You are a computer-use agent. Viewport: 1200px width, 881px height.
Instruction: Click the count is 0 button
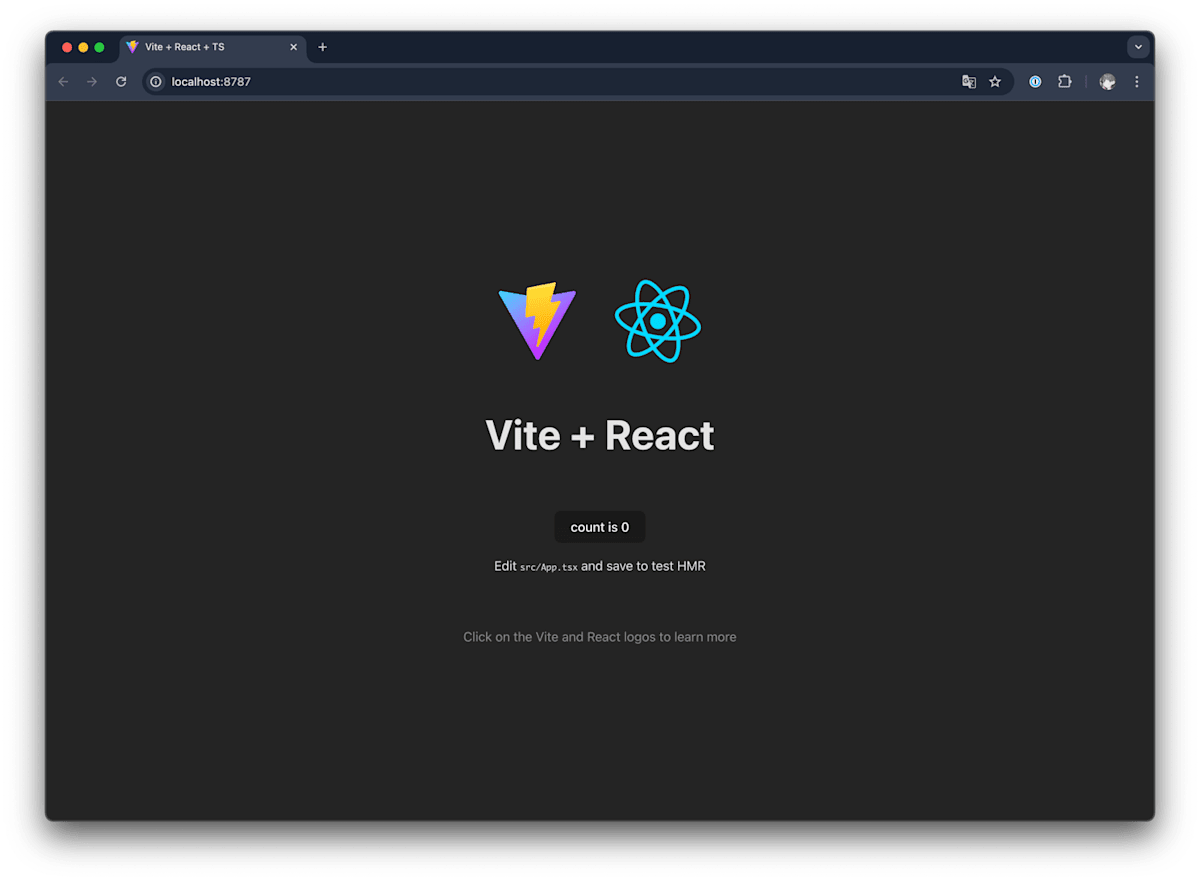[600, 527]
